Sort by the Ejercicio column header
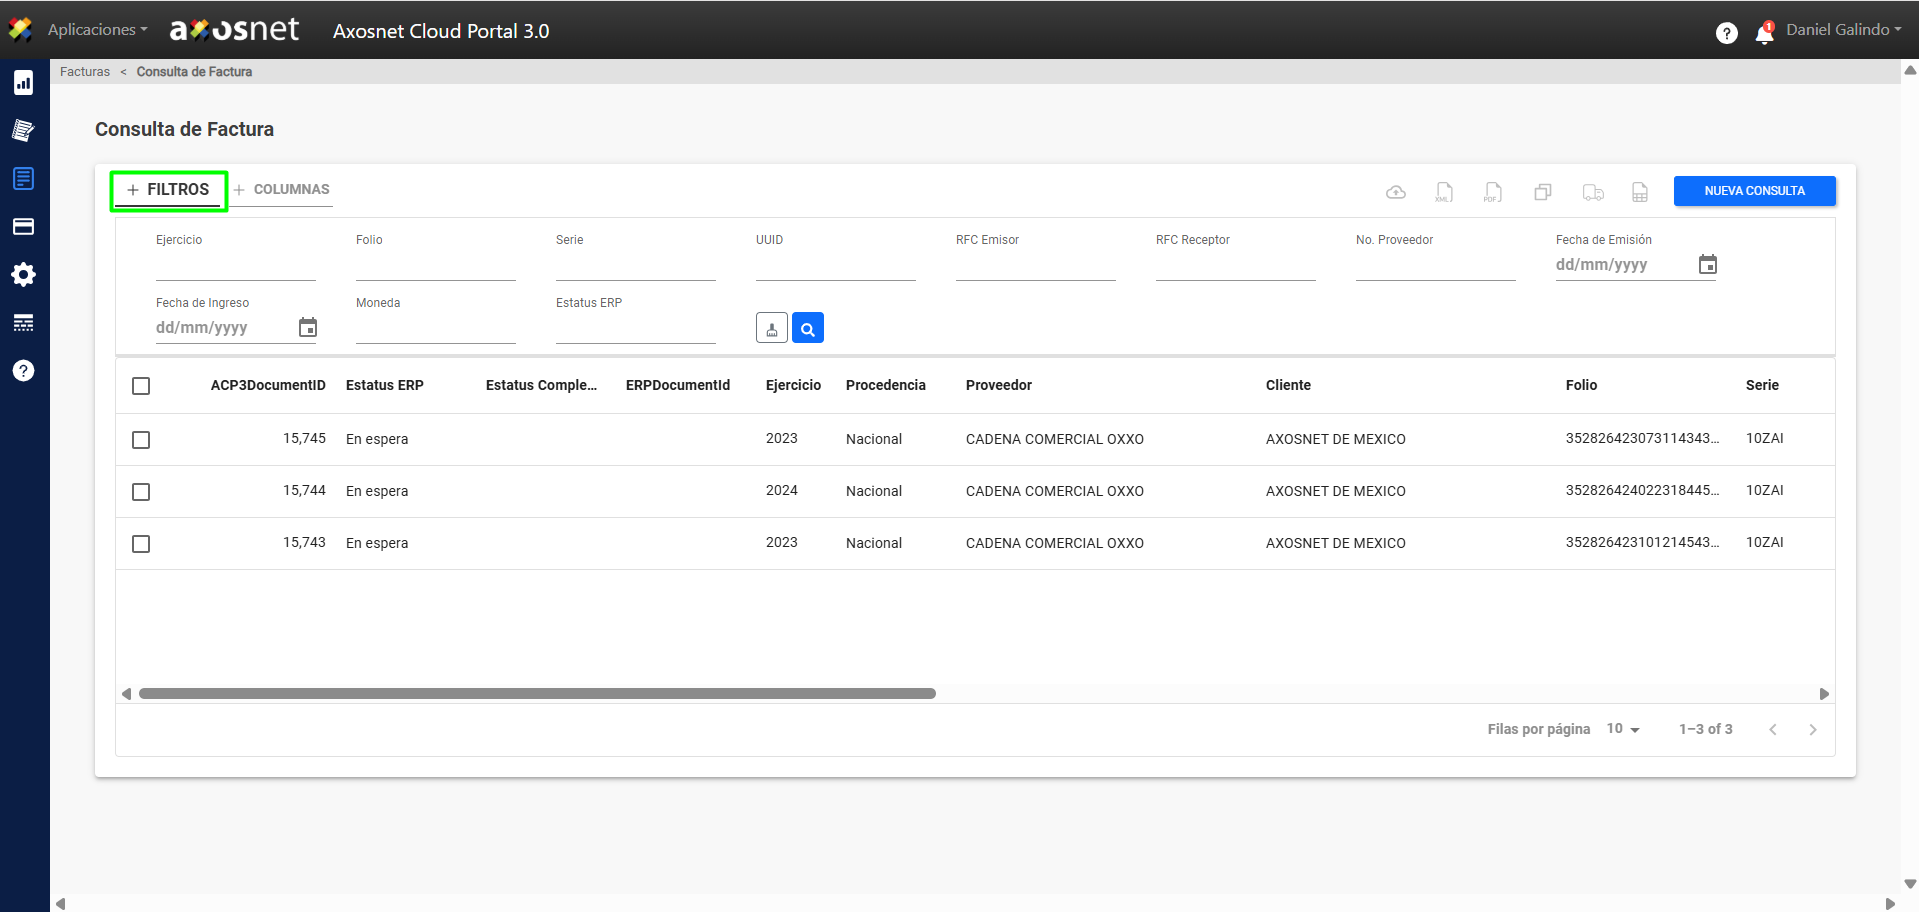 [x=793, y=385]
